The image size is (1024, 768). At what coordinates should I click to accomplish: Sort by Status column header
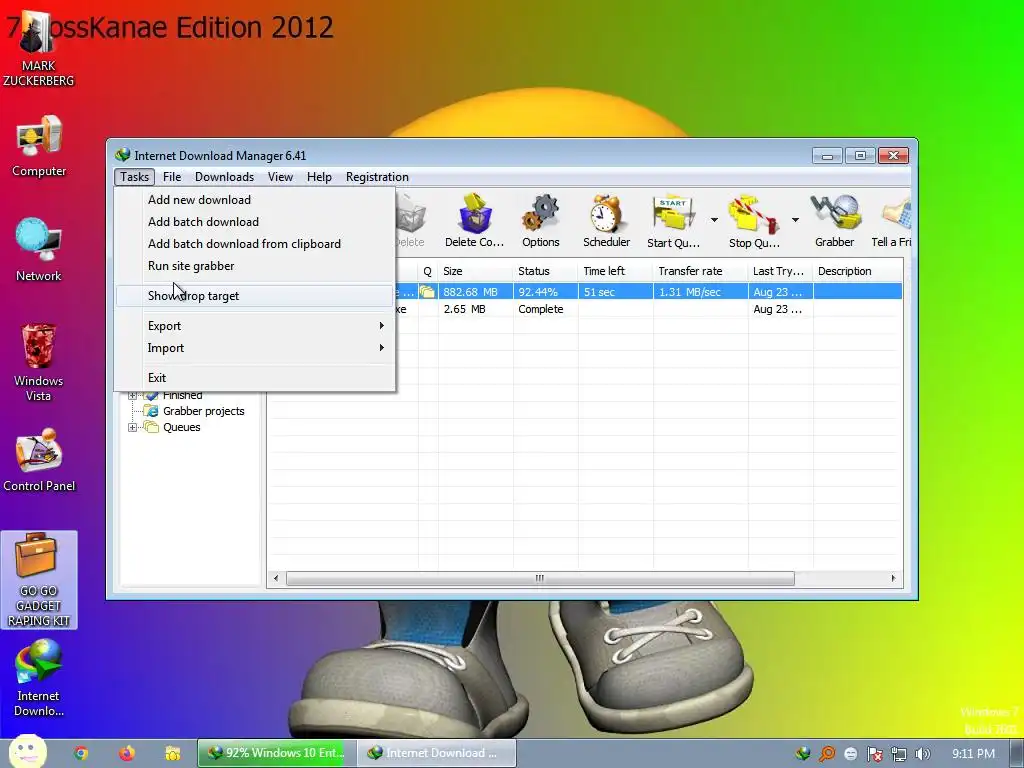pos(545,271)
